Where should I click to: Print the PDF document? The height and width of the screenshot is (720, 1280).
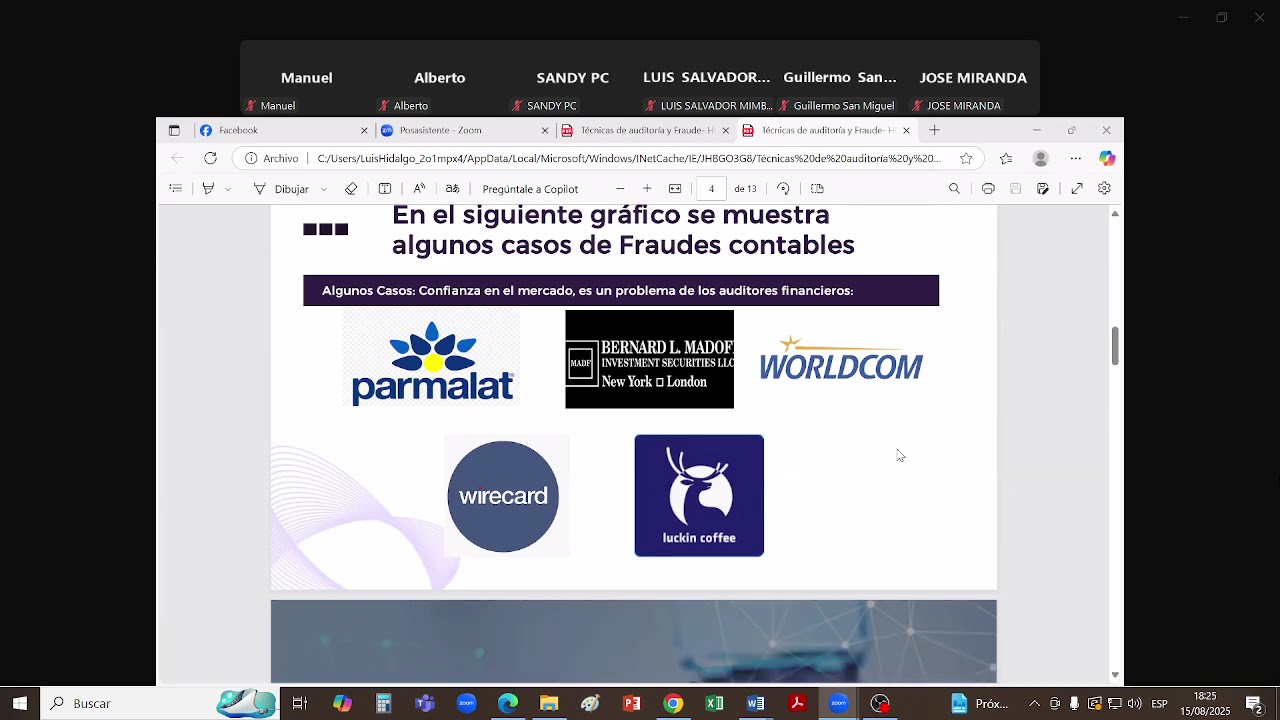(988, 188)
